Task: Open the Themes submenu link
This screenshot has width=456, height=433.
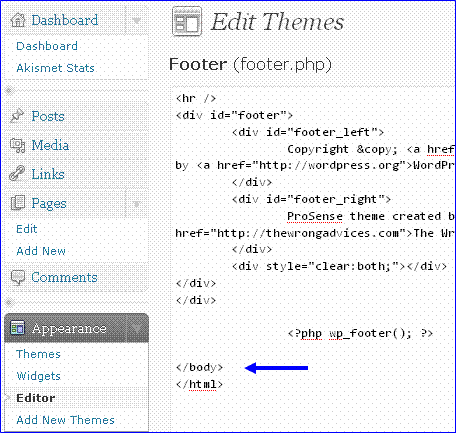Action: point(38,354)
